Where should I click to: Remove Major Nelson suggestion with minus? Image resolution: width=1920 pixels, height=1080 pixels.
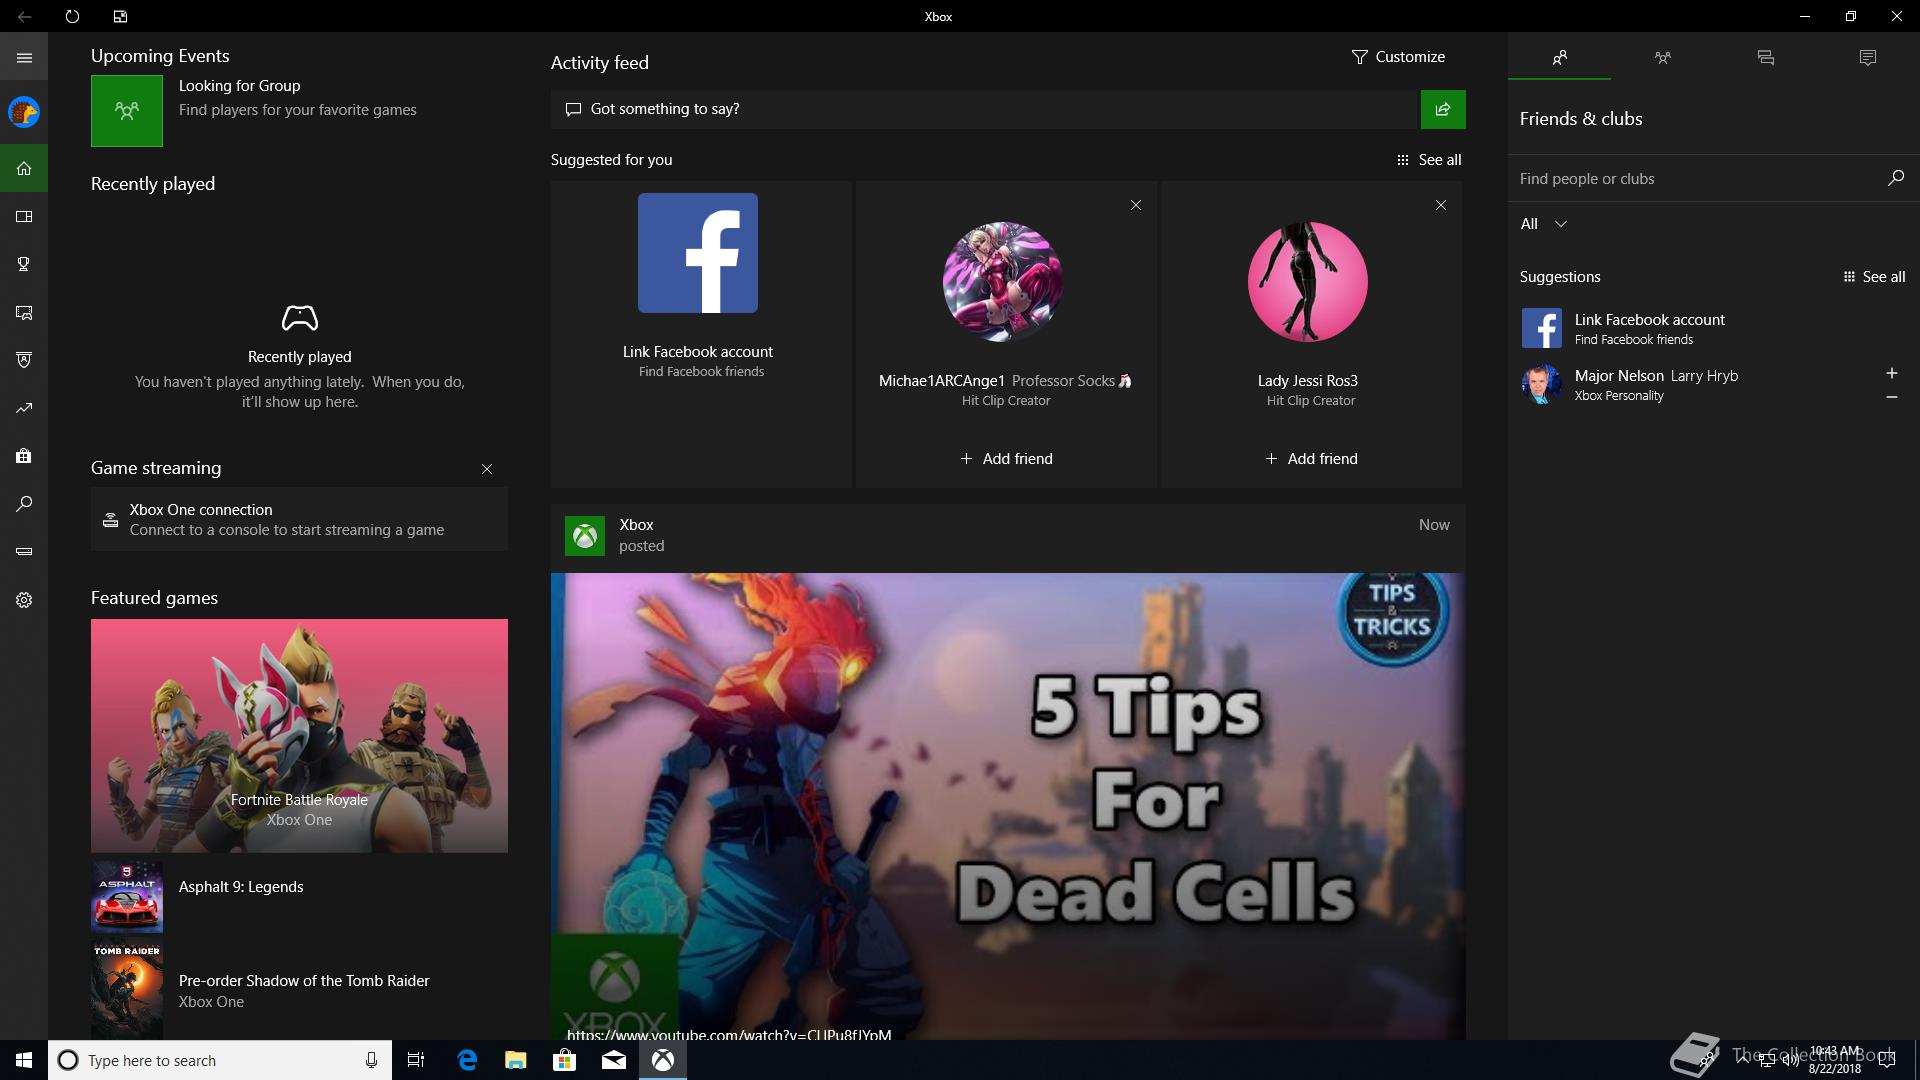tap(1892, 397)
